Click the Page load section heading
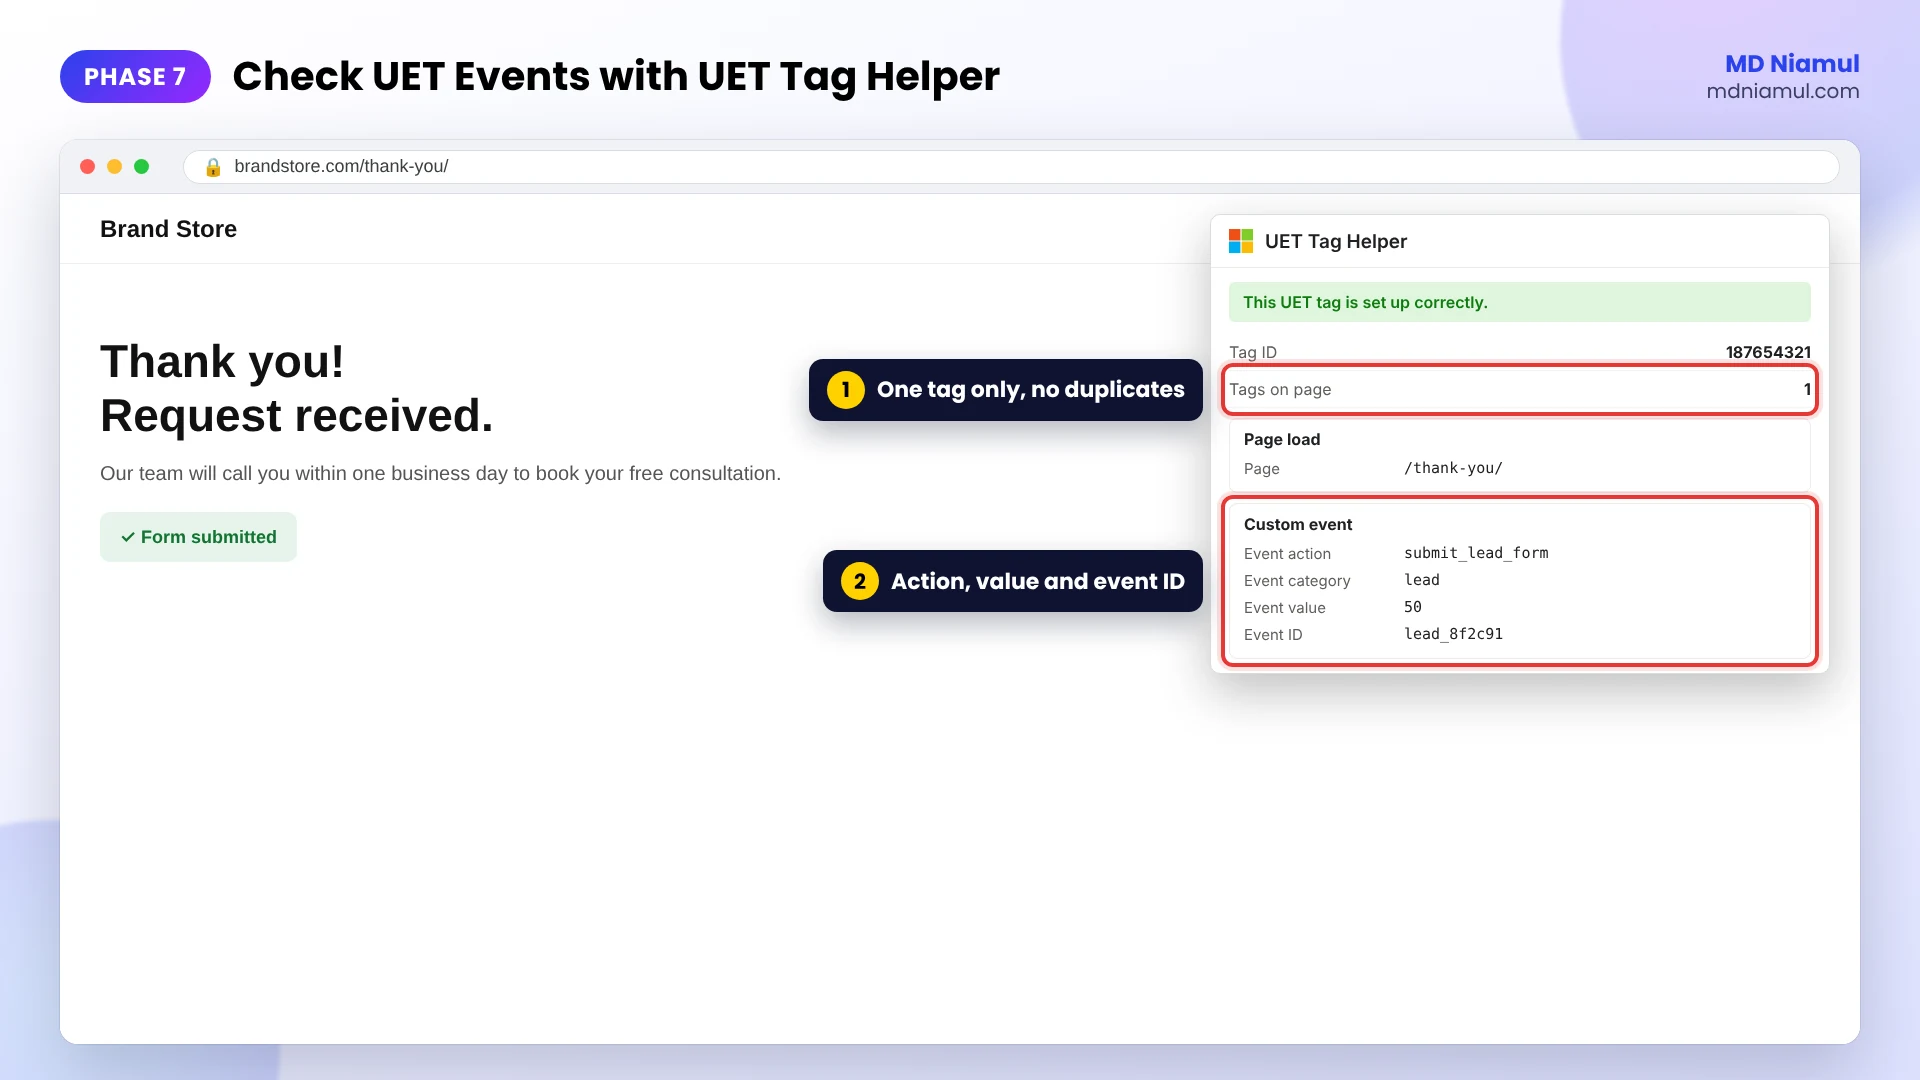This screenshot has width=1920, height=1080. click(1282, 439)
